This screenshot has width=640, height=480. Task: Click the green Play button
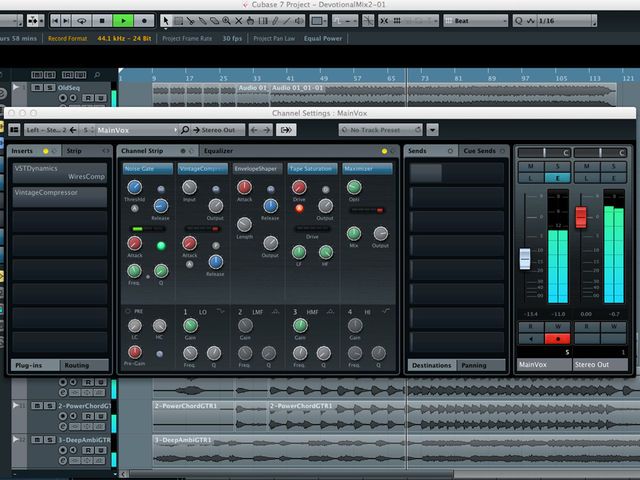pyautogui.click(x=123, y=20)
